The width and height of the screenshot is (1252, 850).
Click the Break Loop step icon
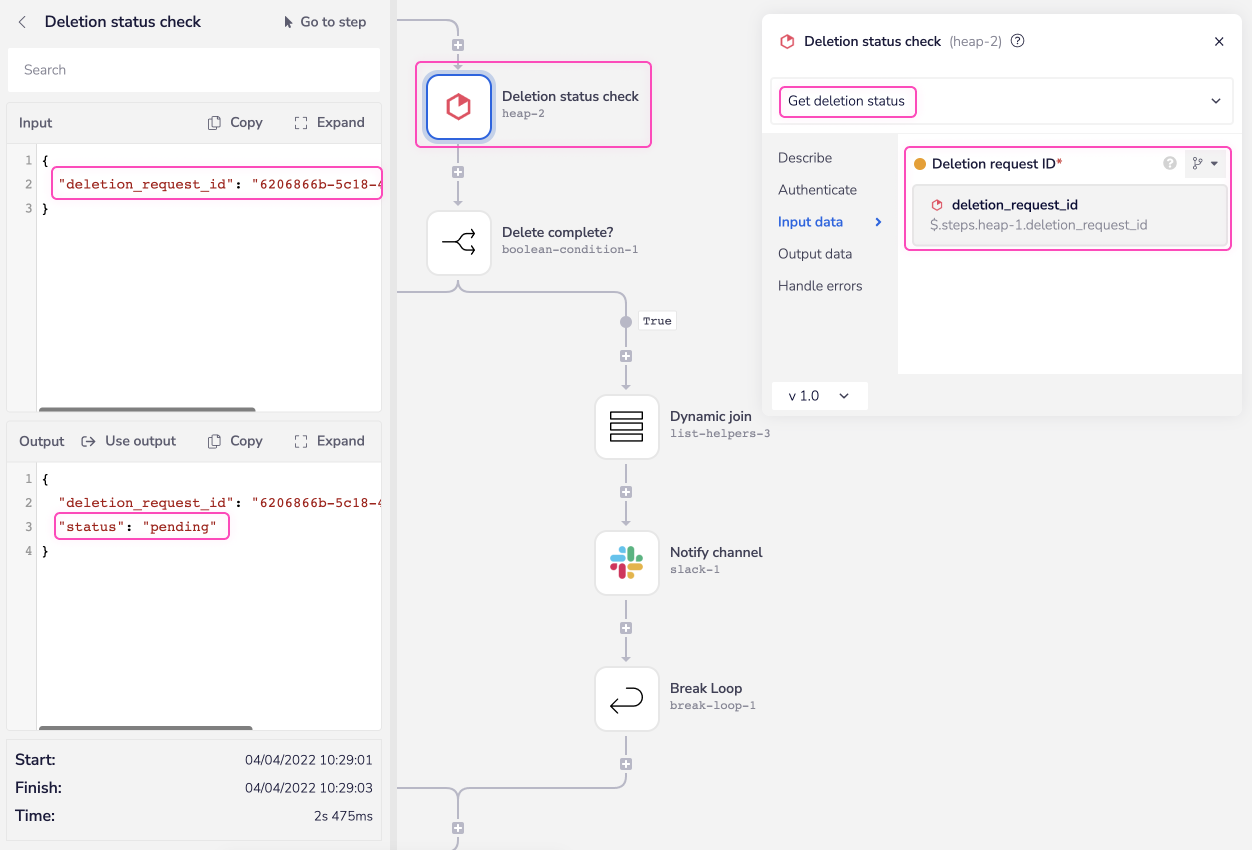(627, 698)
